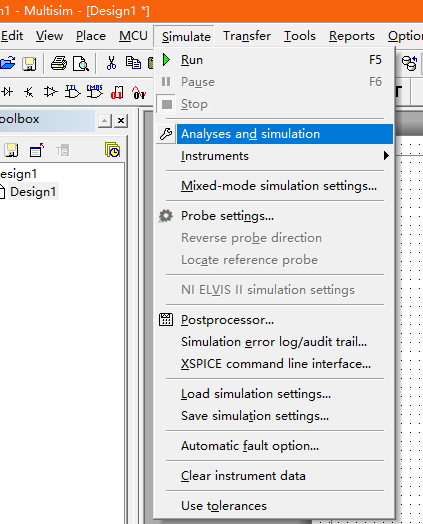Image resolution: width=423 pixels, height=524 pixels.
Task: Open the Place menu
Action: click(x=91, y=36)
